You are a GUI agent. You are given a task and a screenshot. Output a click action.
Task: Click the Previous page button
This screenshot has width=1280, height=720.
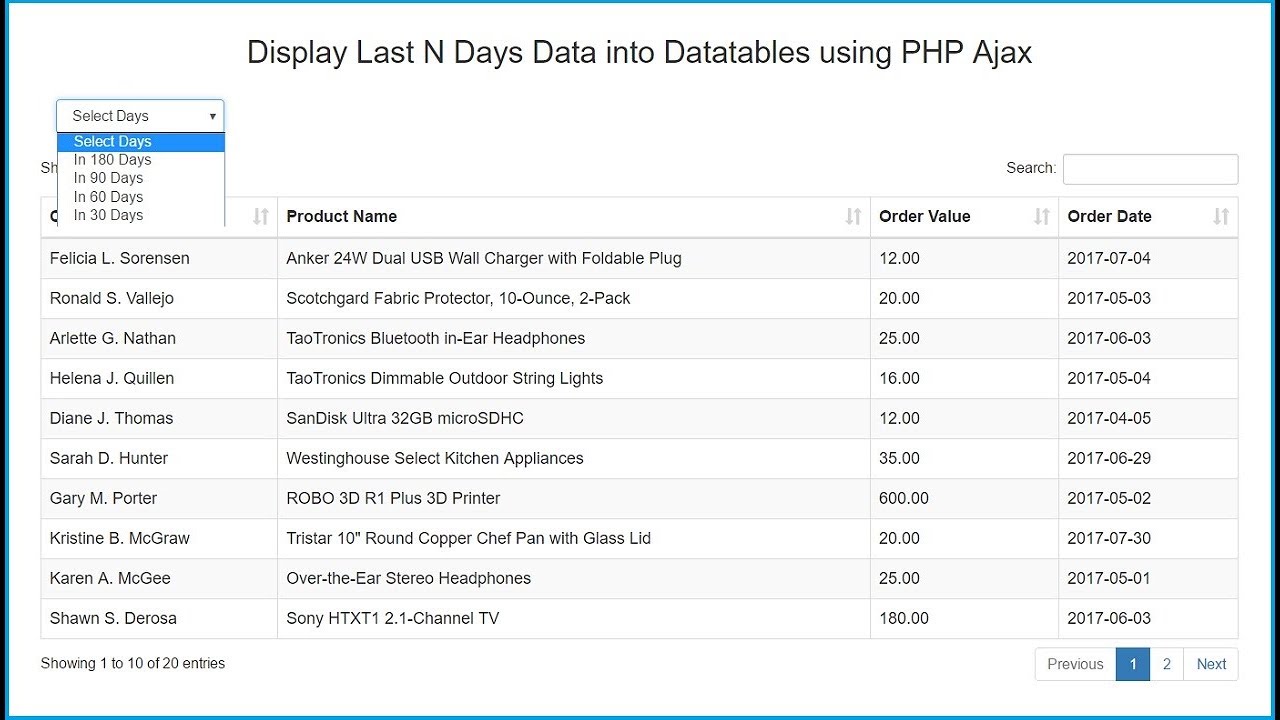click(1075, 664)
